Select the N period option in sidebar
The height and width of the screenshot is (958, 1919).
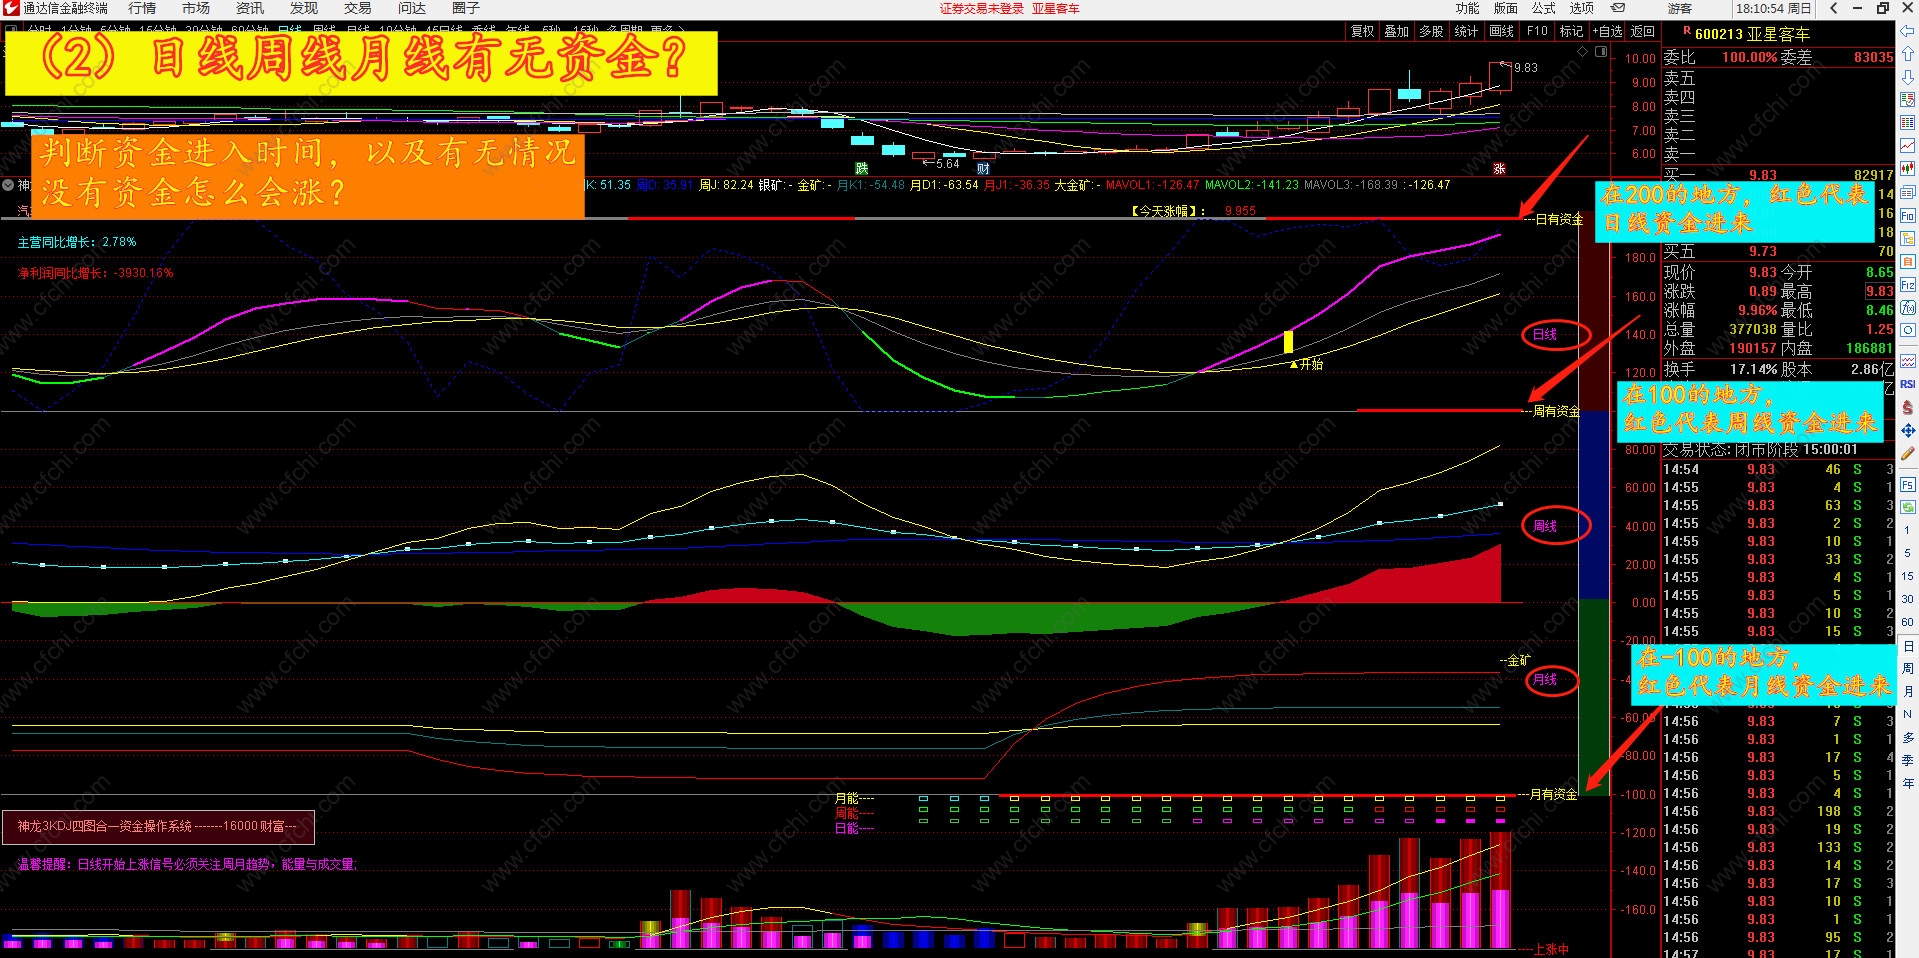tap(1908, 714)
